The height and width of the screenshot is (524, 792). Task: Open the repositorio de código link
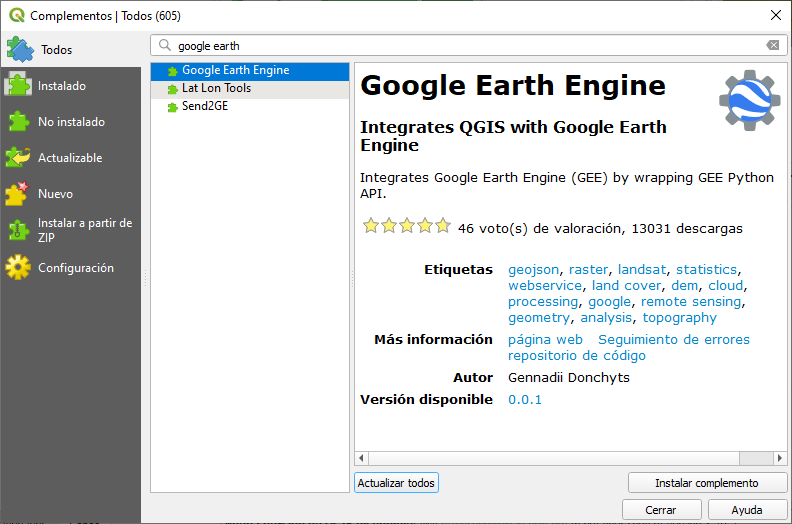[x=576, y=356]
